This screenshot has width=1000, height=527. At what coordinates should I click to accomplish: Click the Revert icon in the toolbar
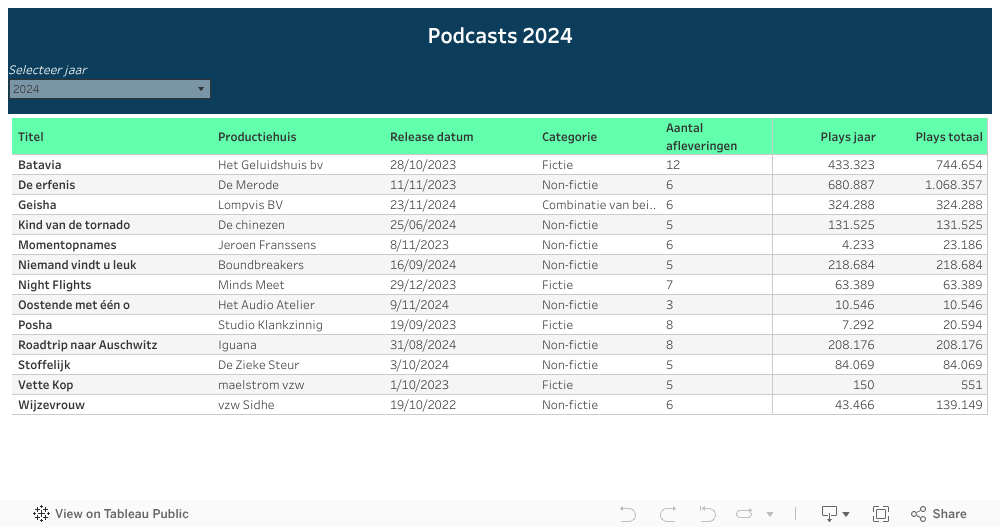coord(708,514)
